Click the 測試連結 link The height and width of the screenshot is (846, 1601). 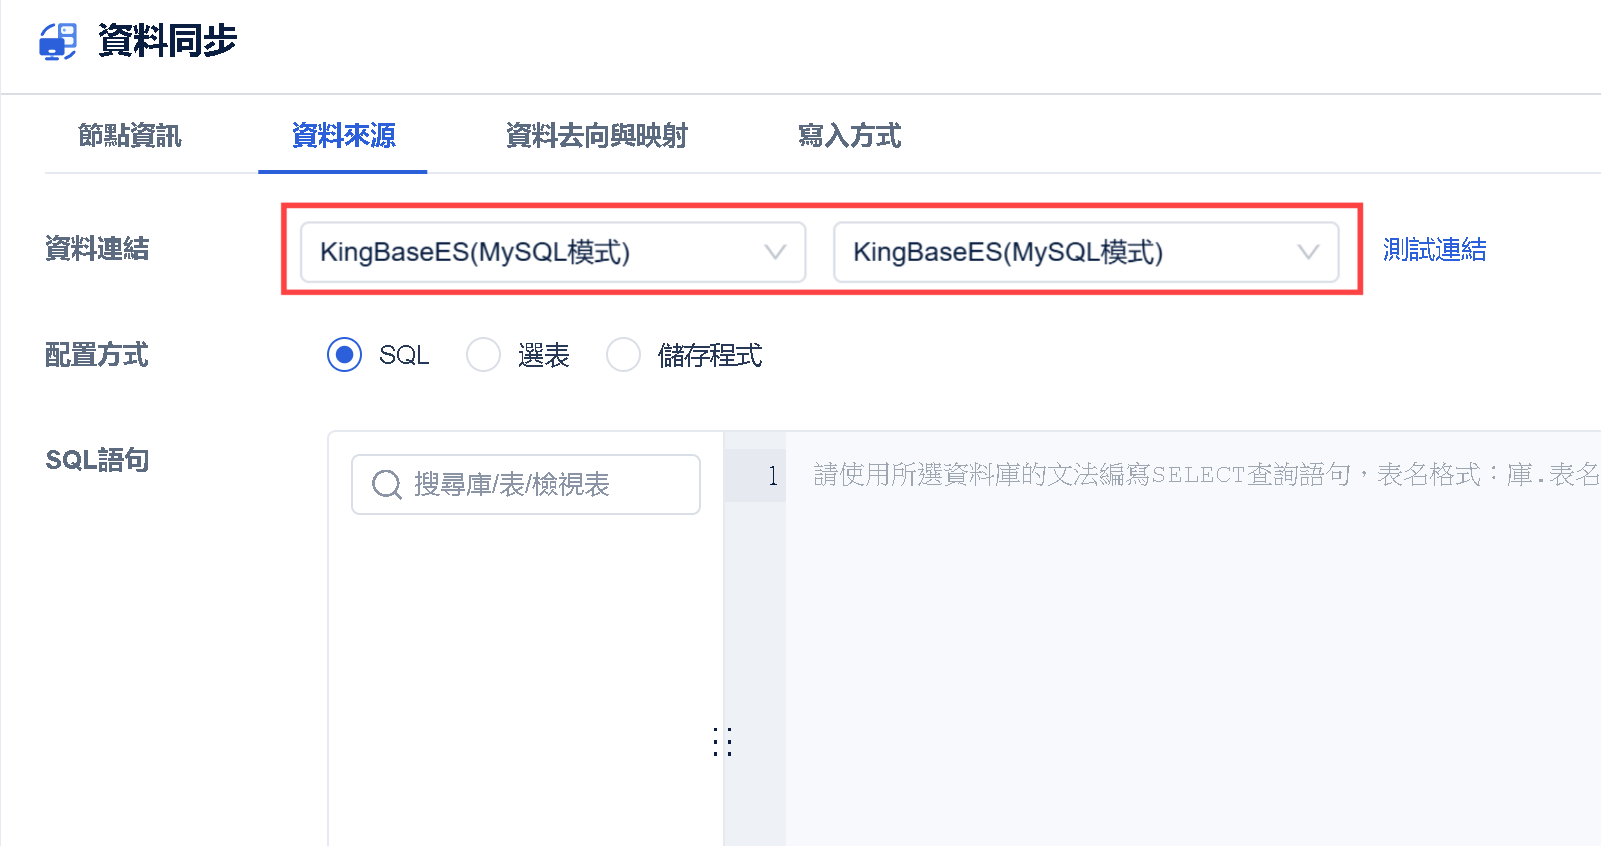[x=1435, y=250]
